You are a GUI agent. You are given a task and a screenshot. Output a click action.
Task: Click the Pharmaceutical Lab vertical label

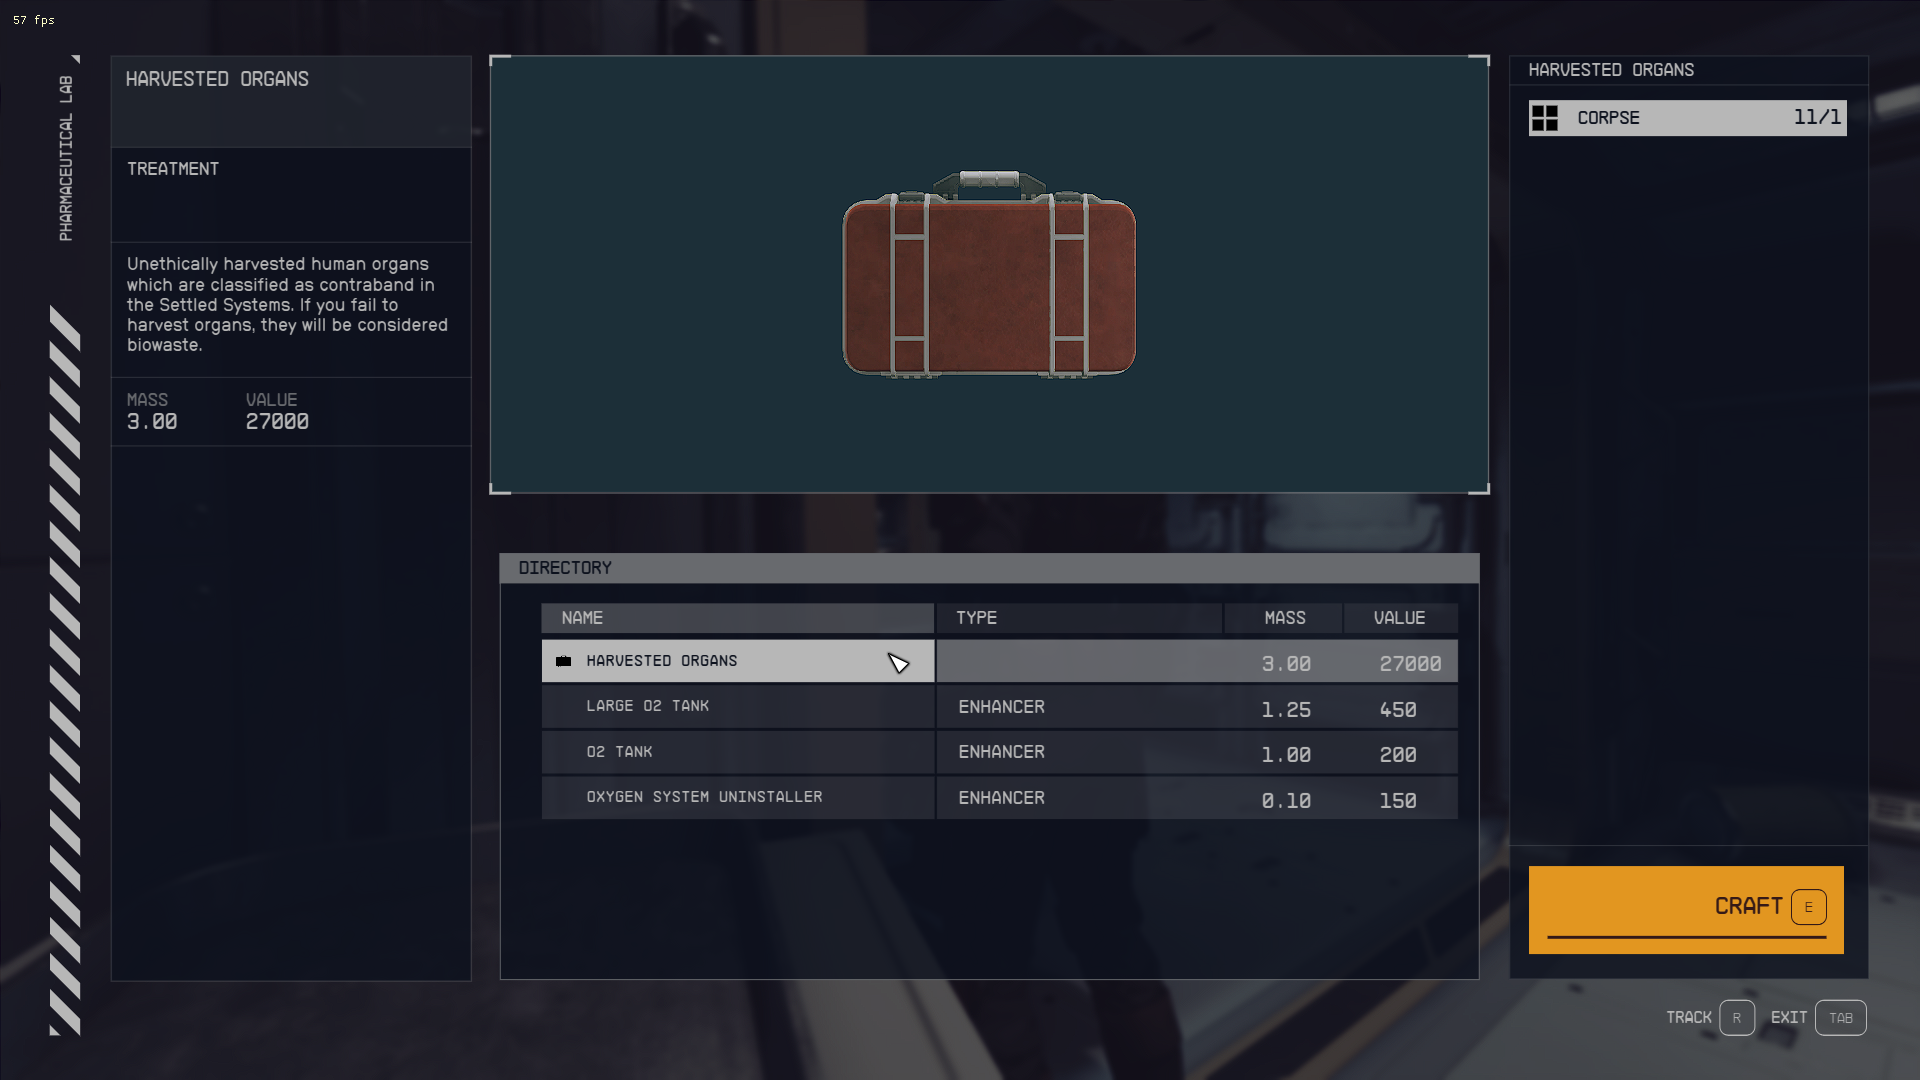pos(66,158)
